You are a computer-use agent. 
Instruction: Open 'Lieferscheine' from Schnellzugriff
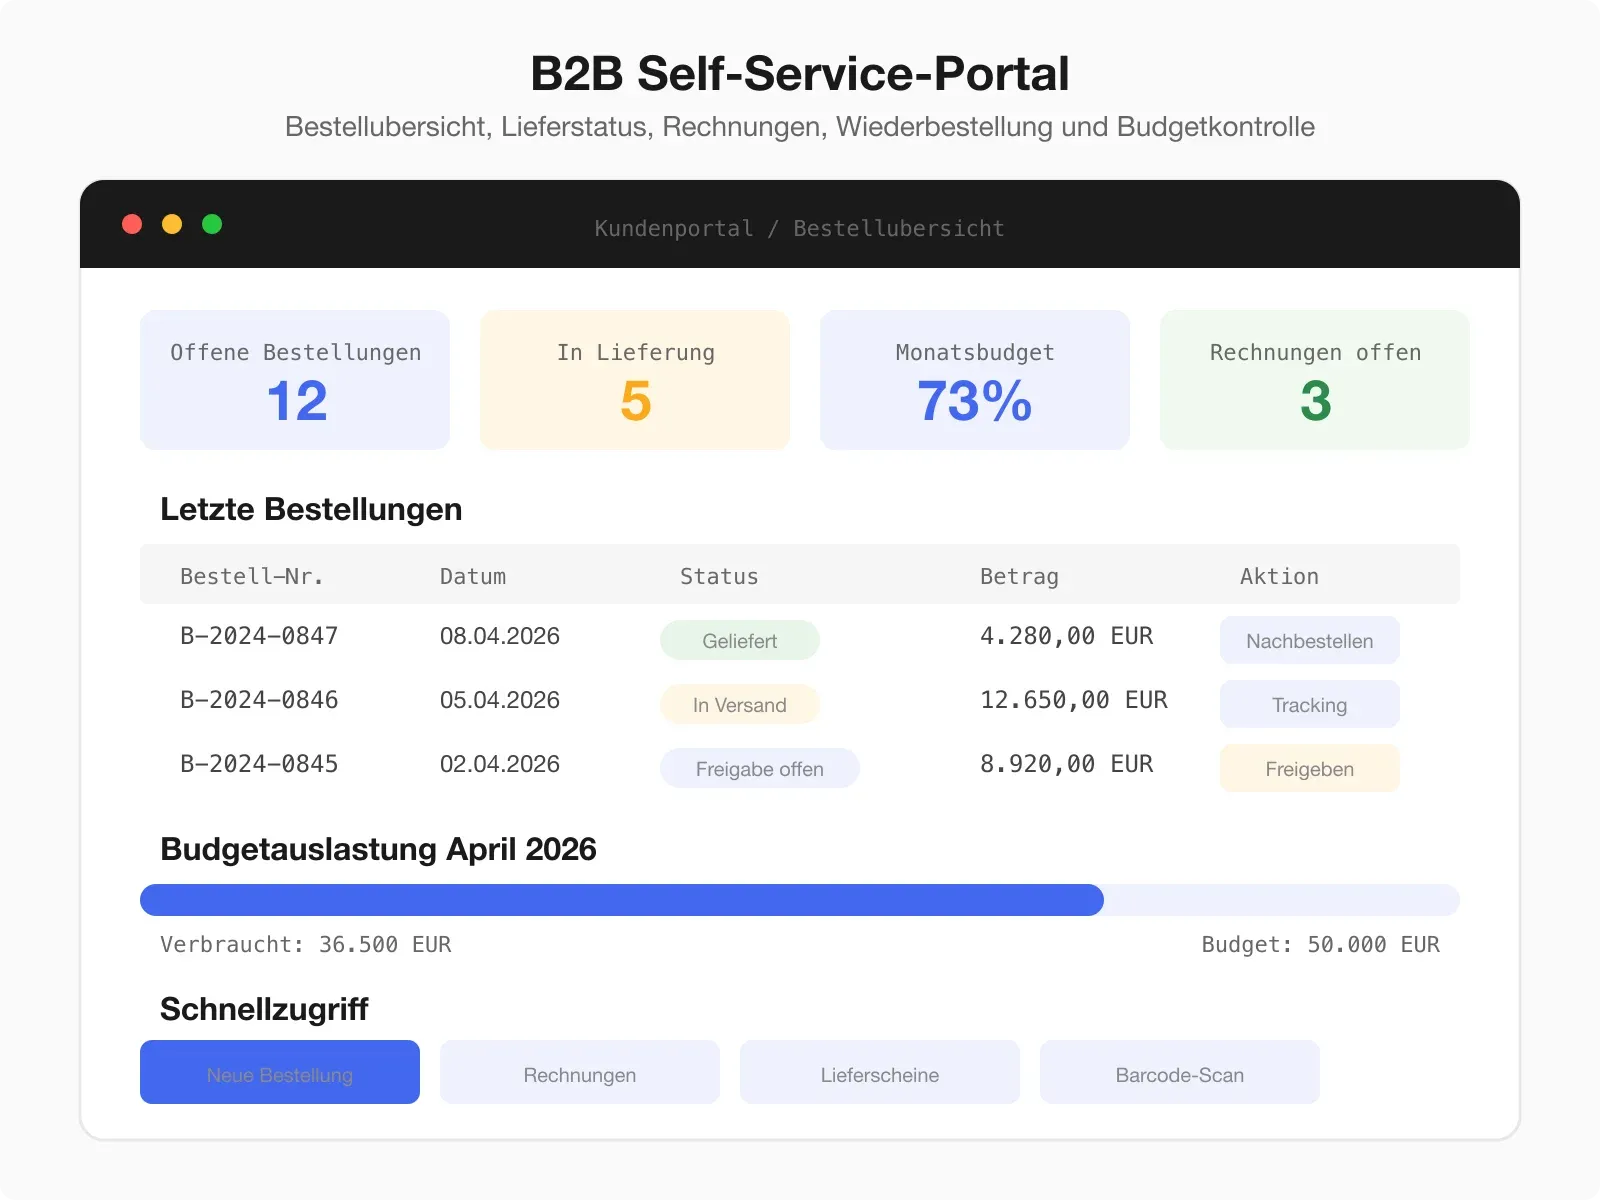[x=879, y=1072]
